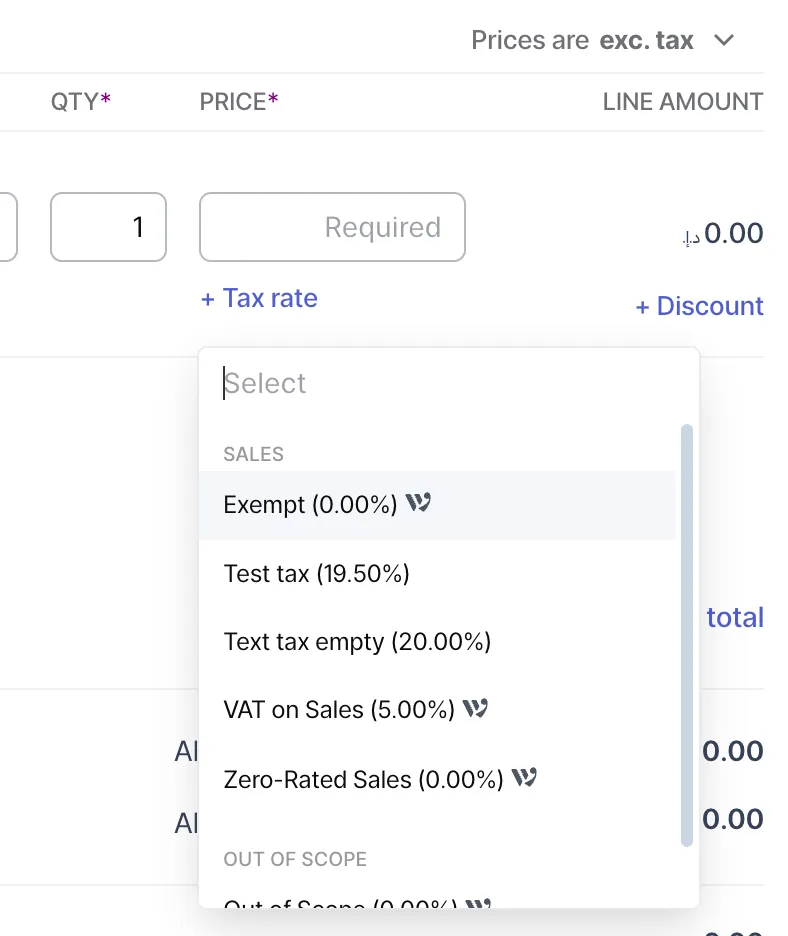Choose the Exempt (0.00%) tax rate

coord(310,505)
